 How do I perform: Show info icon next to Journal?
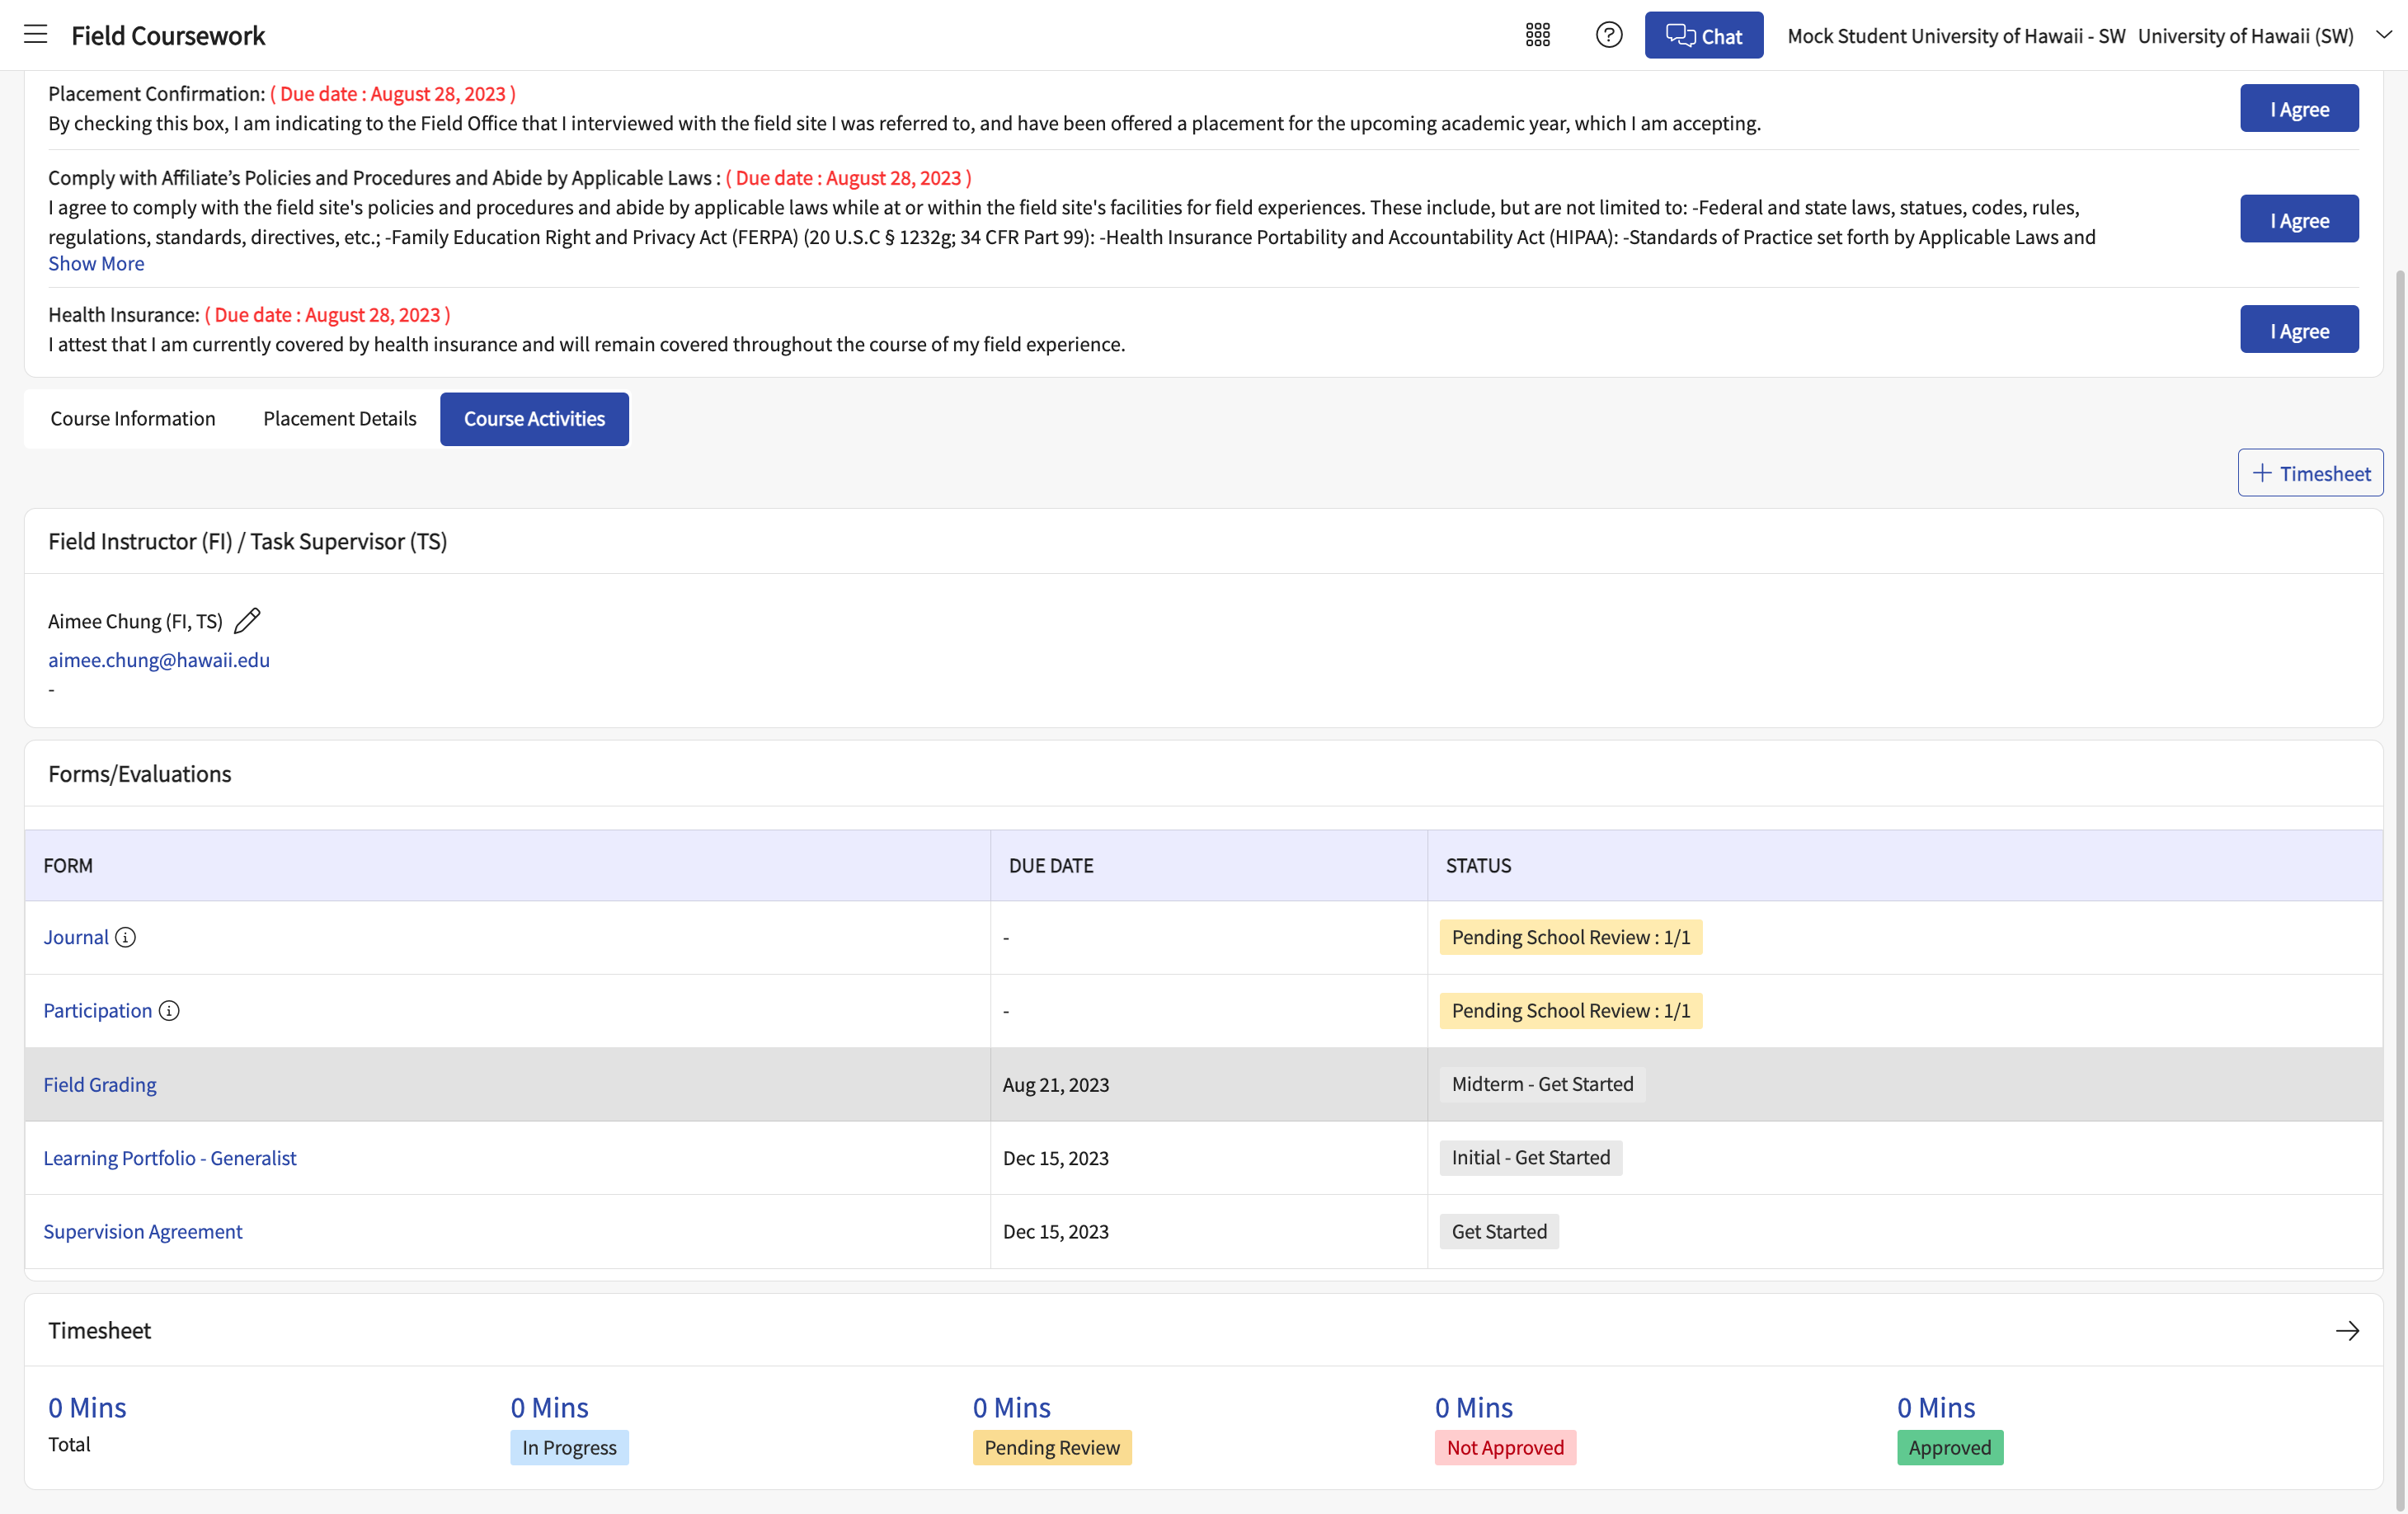125,937
